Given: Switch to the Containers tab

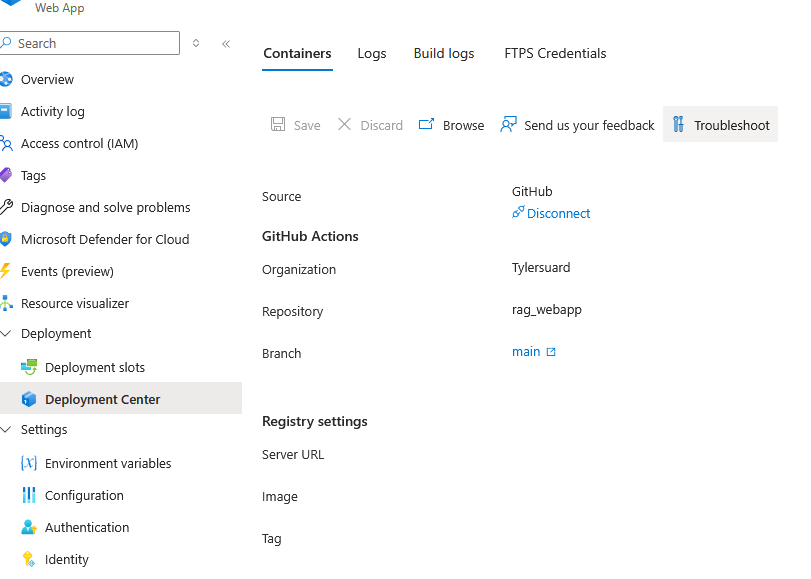Looking at the screenshot, I should [x=297, y=53].
